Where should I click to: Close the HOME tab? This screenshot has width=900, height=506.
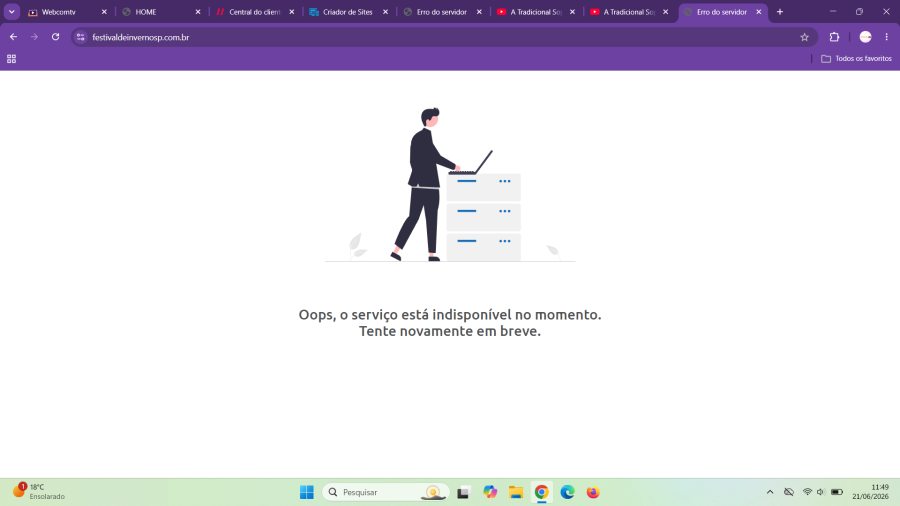pos(198,12)
